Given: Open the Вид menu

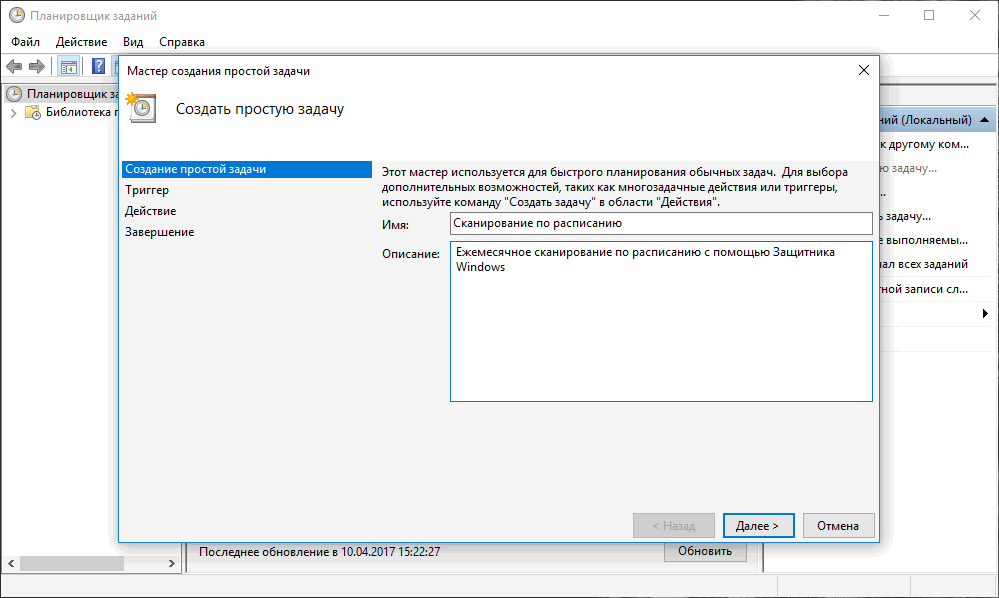Looking at the screenshot, I should [x=133, y=42].
